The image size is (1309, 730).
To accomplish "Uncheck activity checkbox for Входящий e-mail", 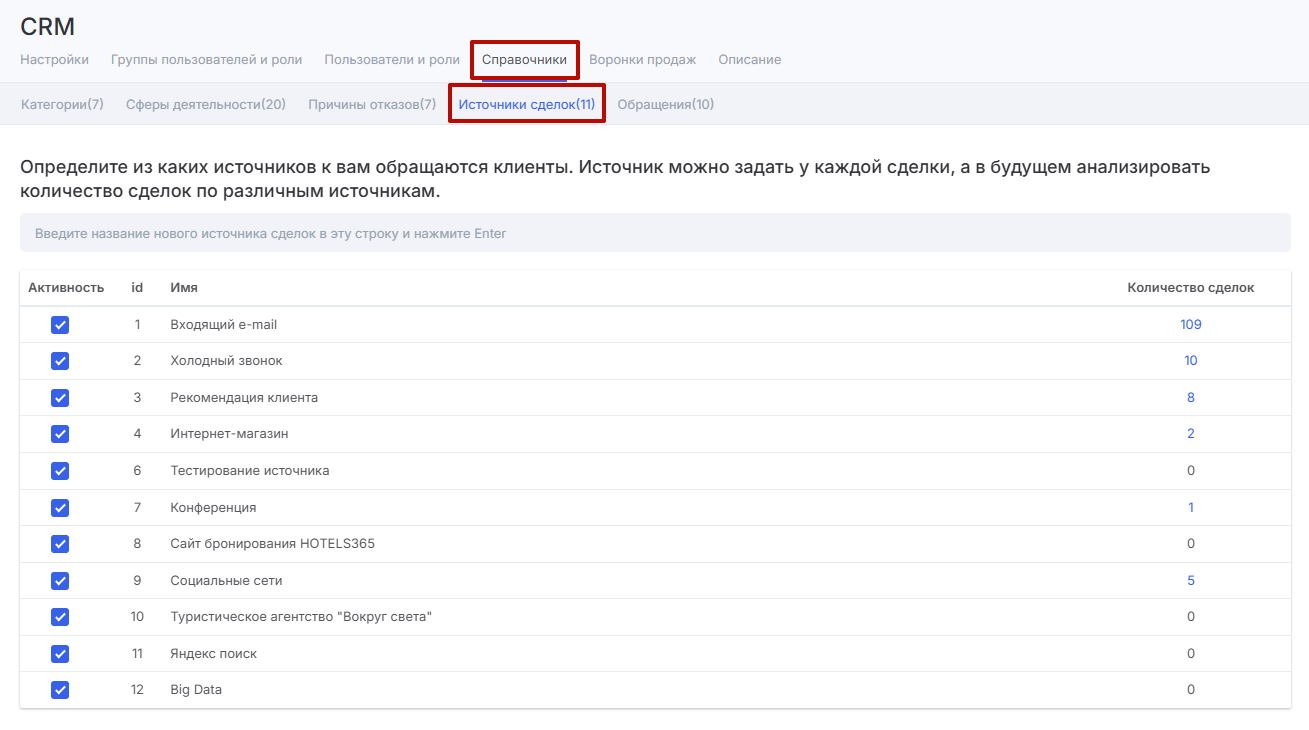I will pos(60,325).
